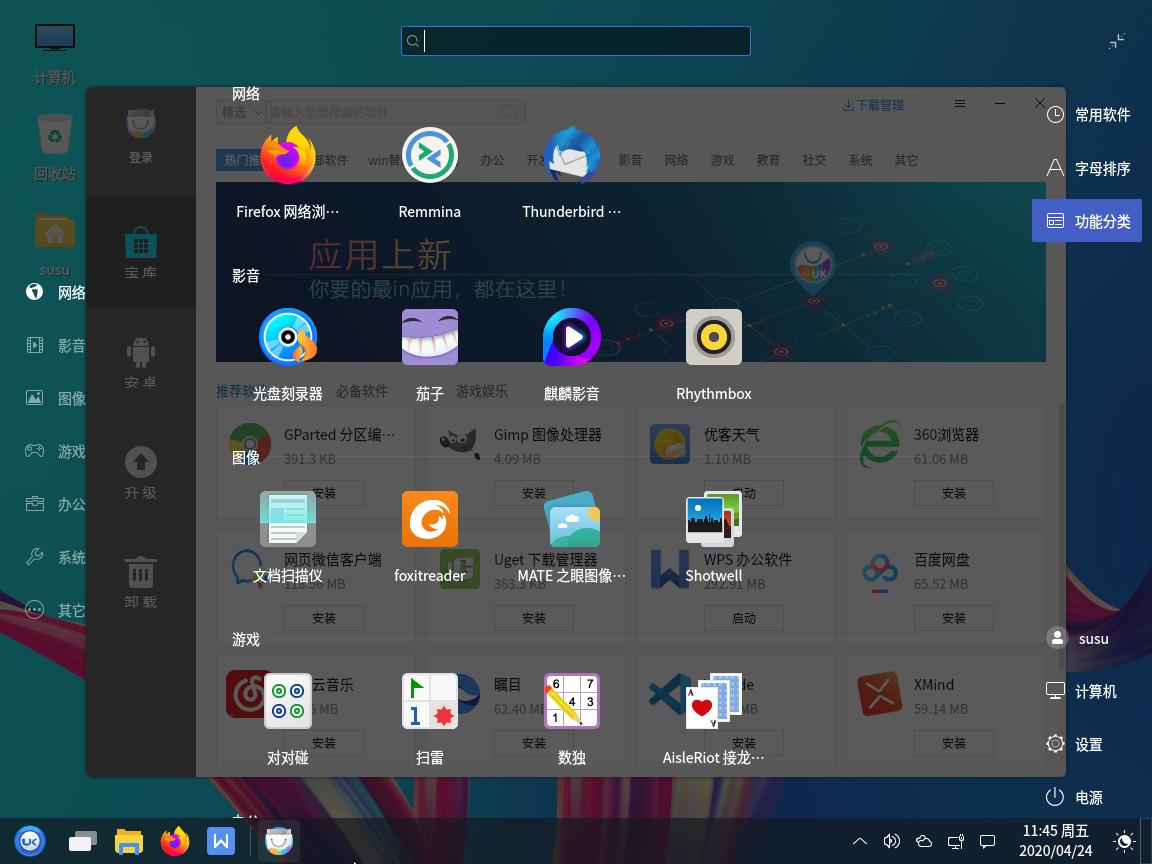Screen dimensions: 1152x864
Task: Open the hamburger menu of software center
Action: pos(960,104)
